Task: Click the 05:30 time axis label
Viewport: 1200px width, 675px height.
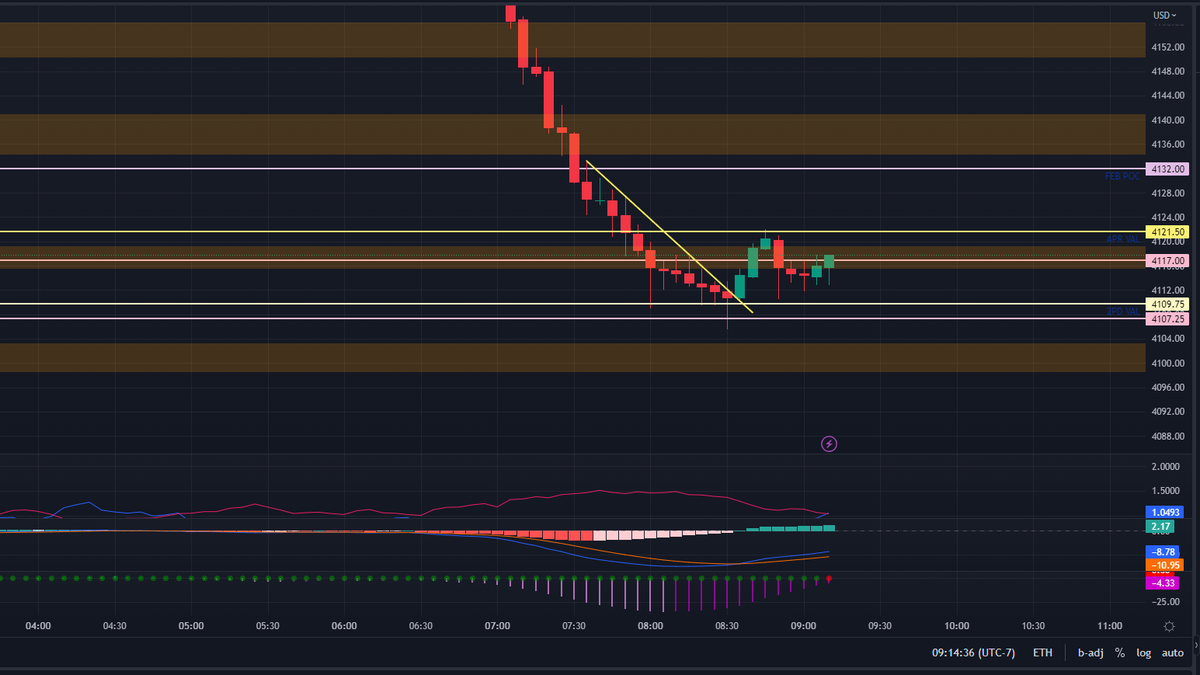Action: pyautogui.click(x=268, y=626)
